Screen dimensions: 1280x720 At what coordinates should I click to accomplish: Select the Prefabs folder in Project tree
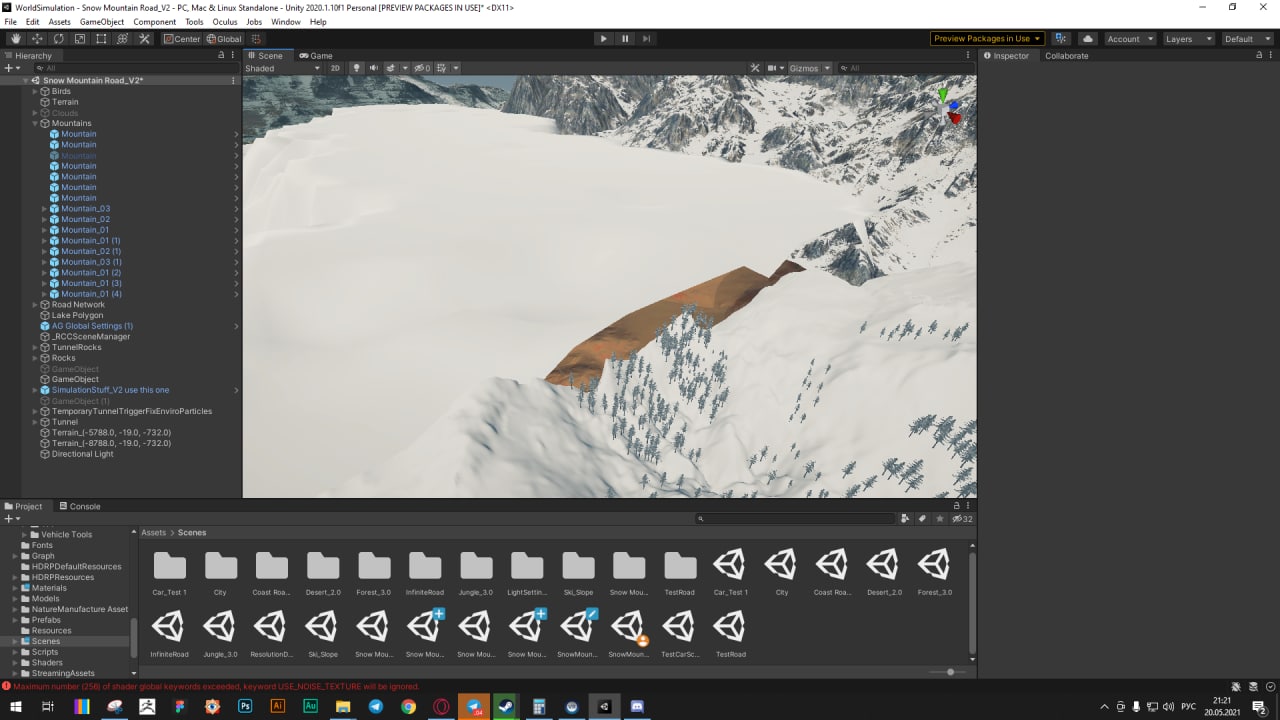tap(46, 620)
